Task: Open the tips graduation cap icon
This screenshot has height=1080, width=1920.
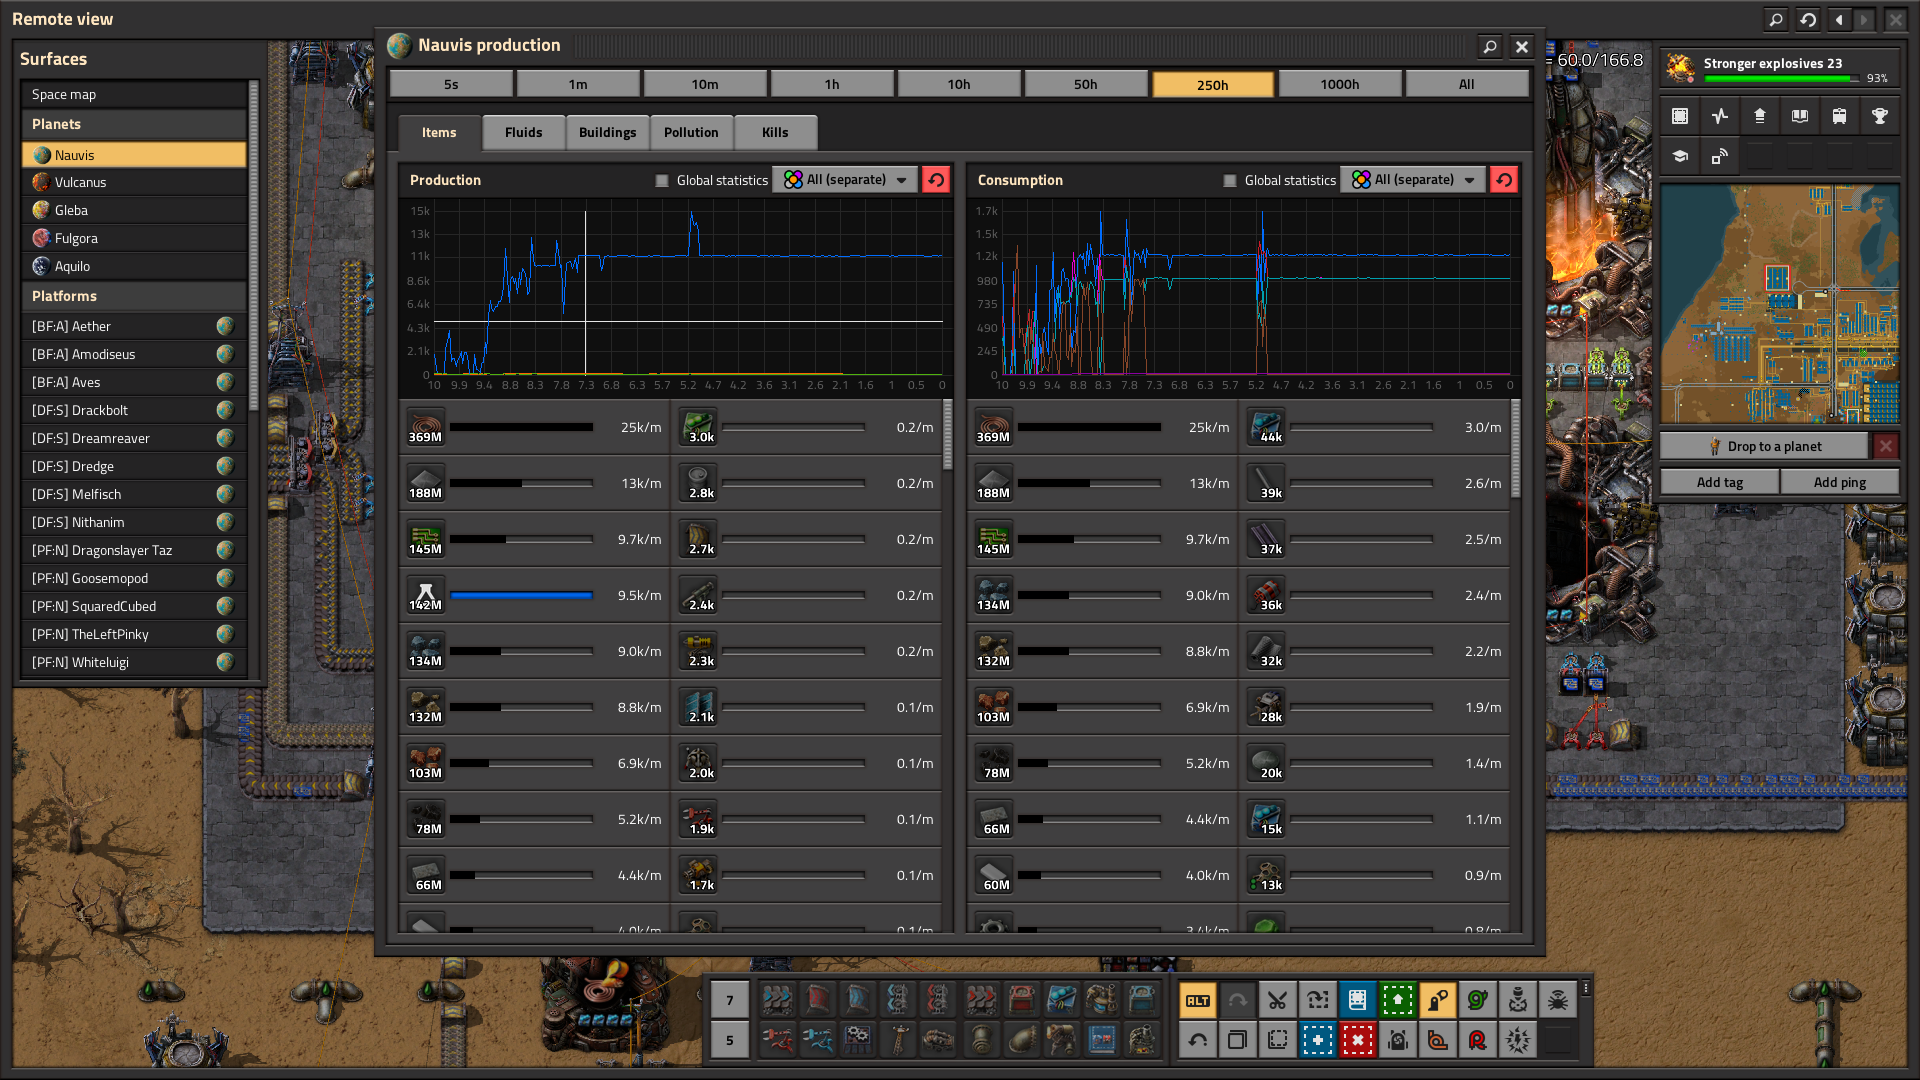Action: pyautogui.click(x=1680, y=156)
